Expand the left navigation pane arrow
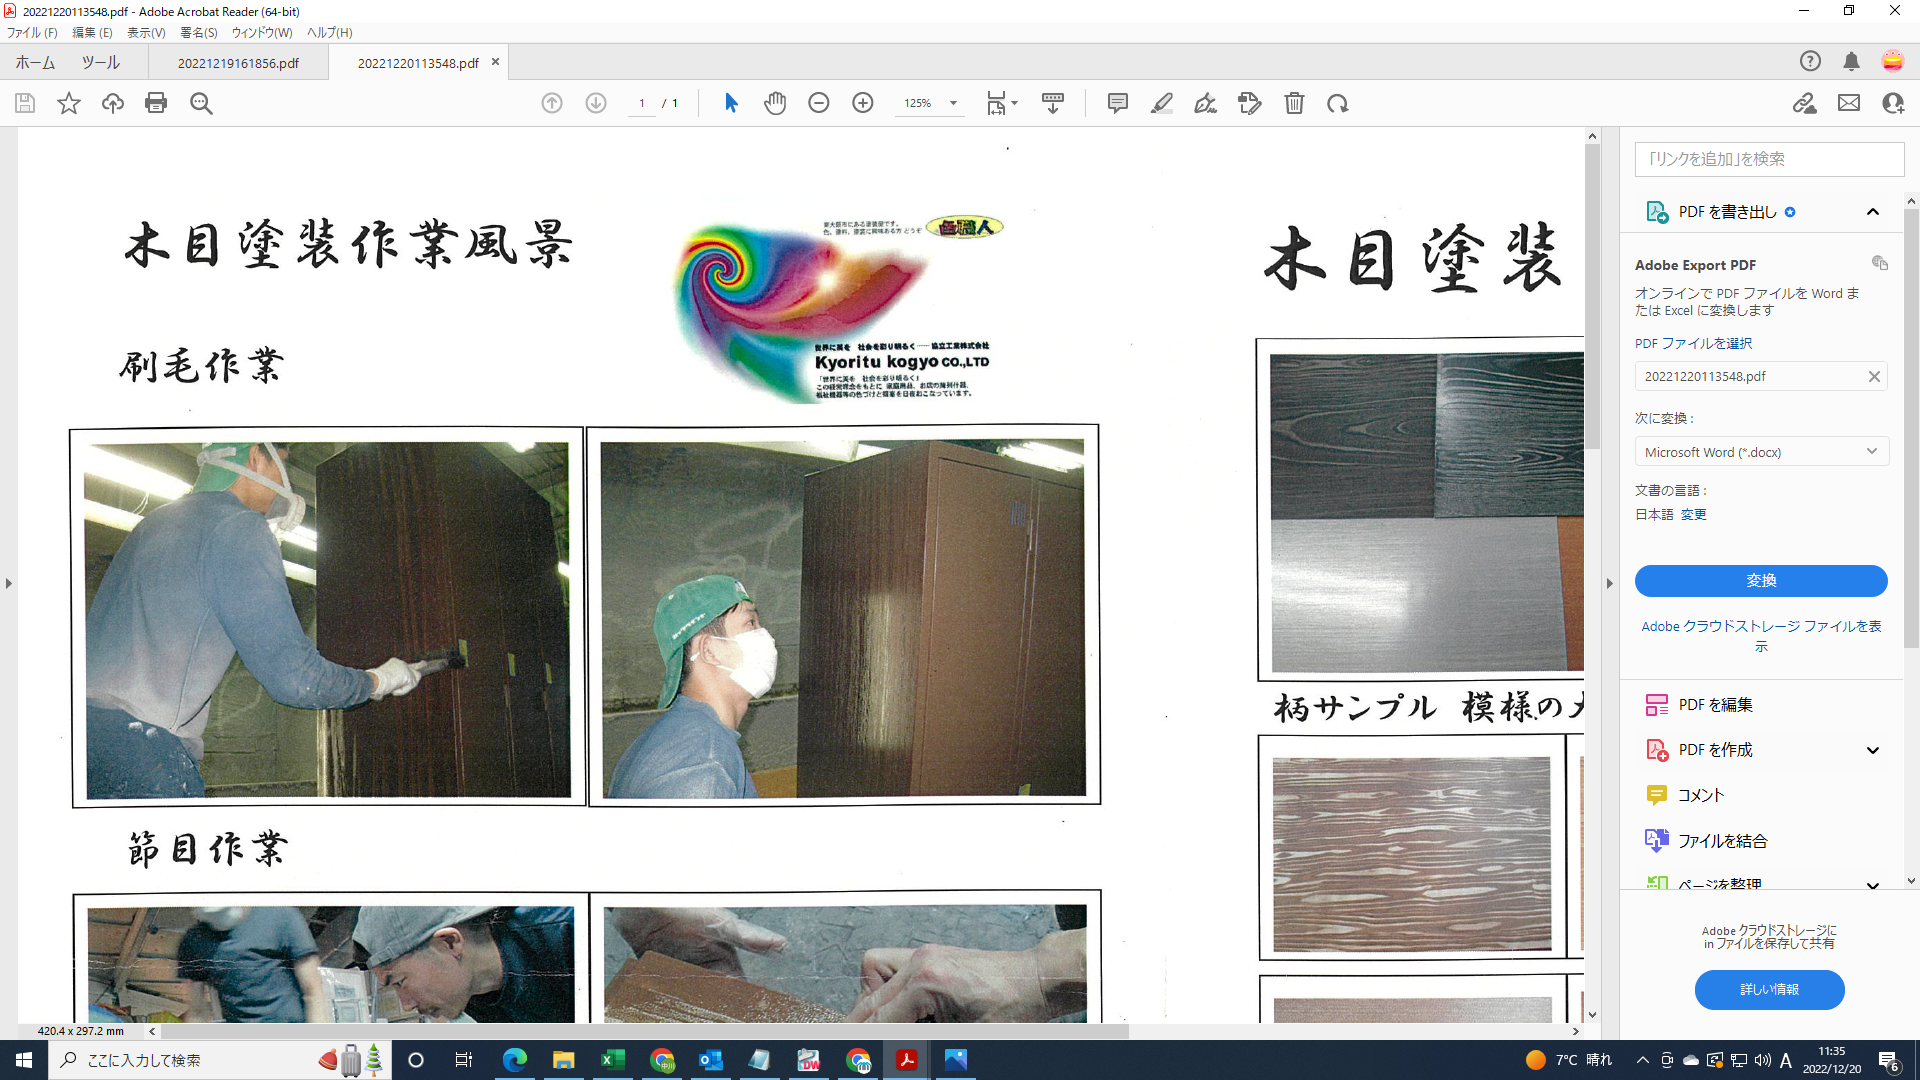This screenshot has height=1080, width=1920. point(9,583)
